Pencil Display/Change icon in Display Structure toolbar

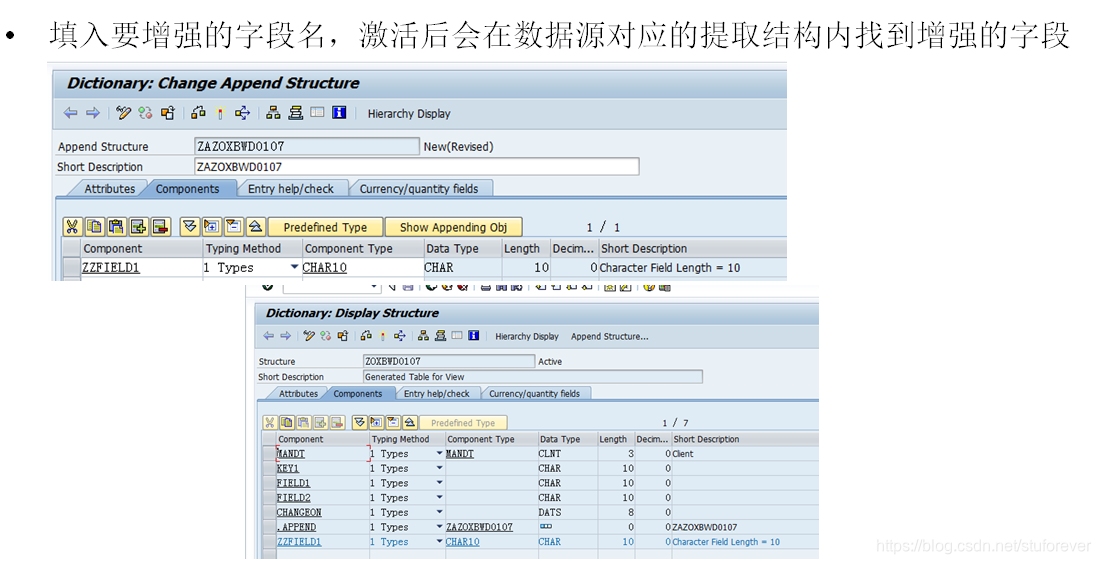[x=309, y=336]
